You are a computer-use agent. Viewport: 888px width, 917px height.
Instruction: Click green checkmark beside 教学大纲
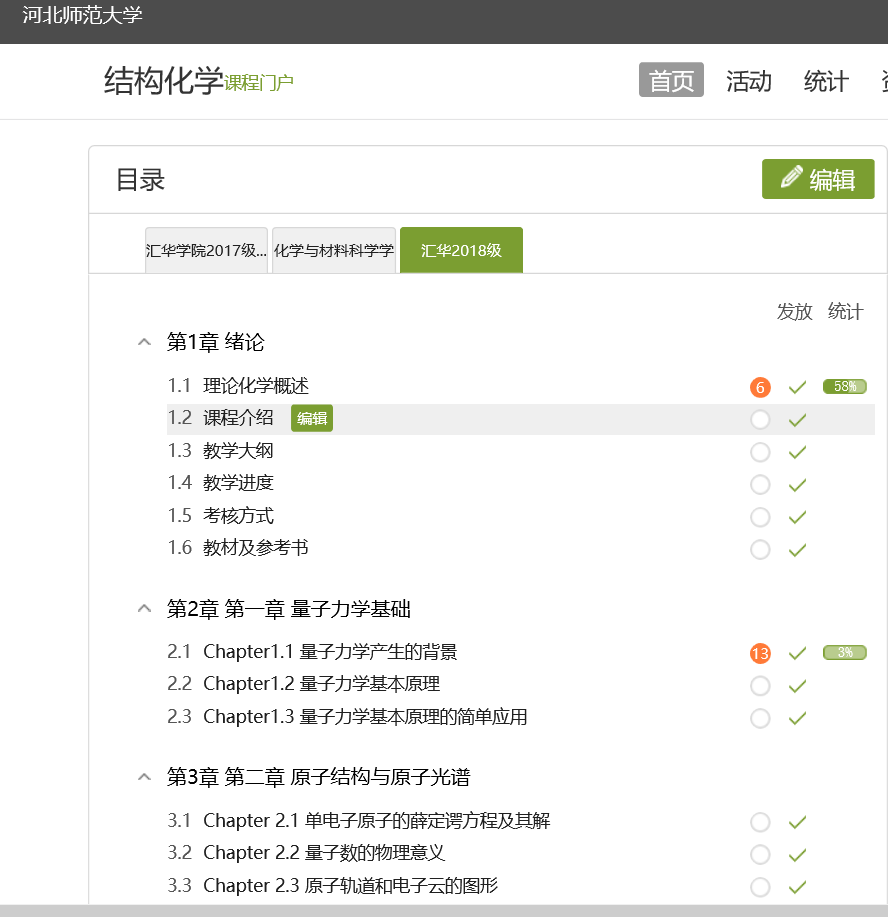tap(797, 452)
